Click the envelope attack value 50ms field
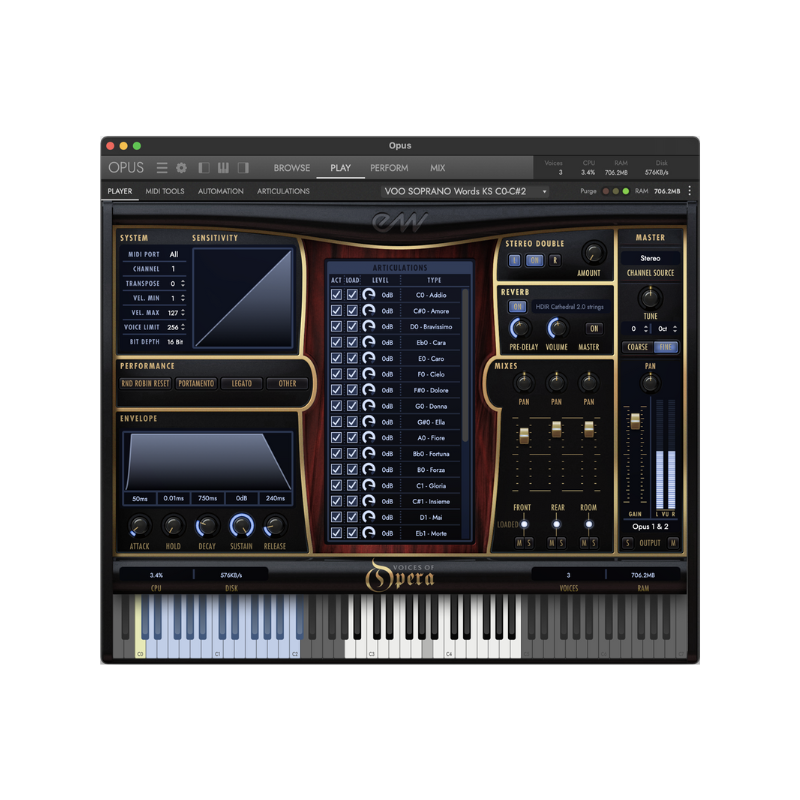This screenshot has width=800, height=800. [x=140, y=498]
